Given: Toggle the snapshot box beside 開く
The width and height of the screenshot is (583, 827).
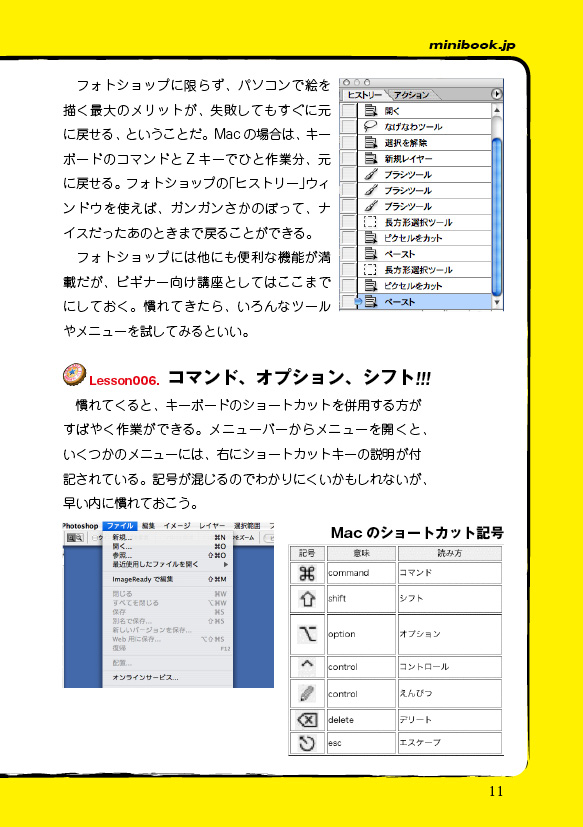Looking at the screenshot, I should (x=348, y=111).
